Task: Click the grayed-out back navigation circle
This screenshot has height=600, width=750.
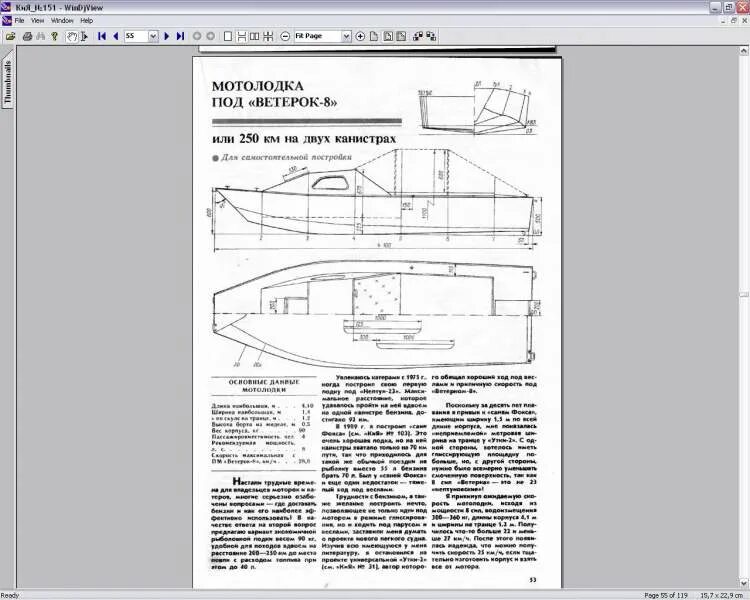Action: coord(197,36)
